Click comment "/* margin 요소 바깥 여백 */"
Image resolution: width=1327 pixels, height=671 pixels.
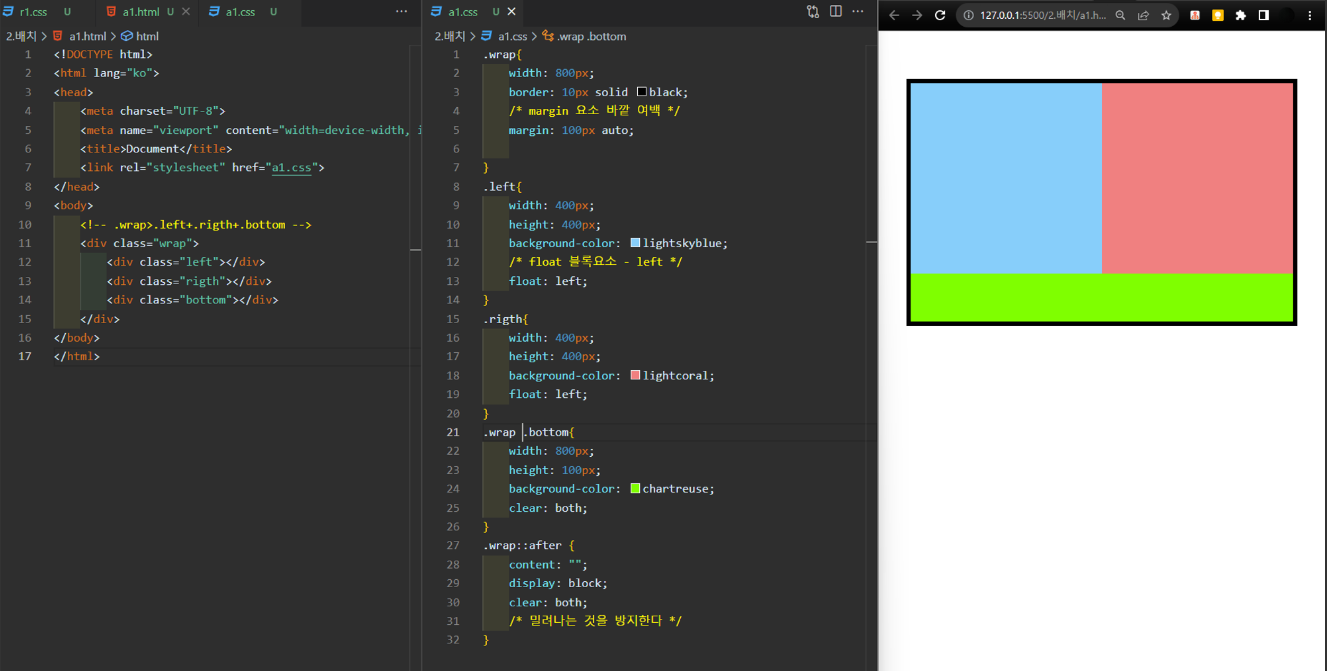tap(594, 111)
